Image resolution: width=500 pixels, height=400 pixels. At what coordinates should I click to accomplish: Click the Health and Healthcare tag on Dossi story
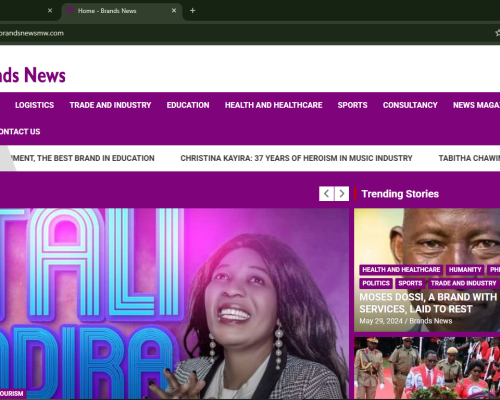[x=401, y=270]
